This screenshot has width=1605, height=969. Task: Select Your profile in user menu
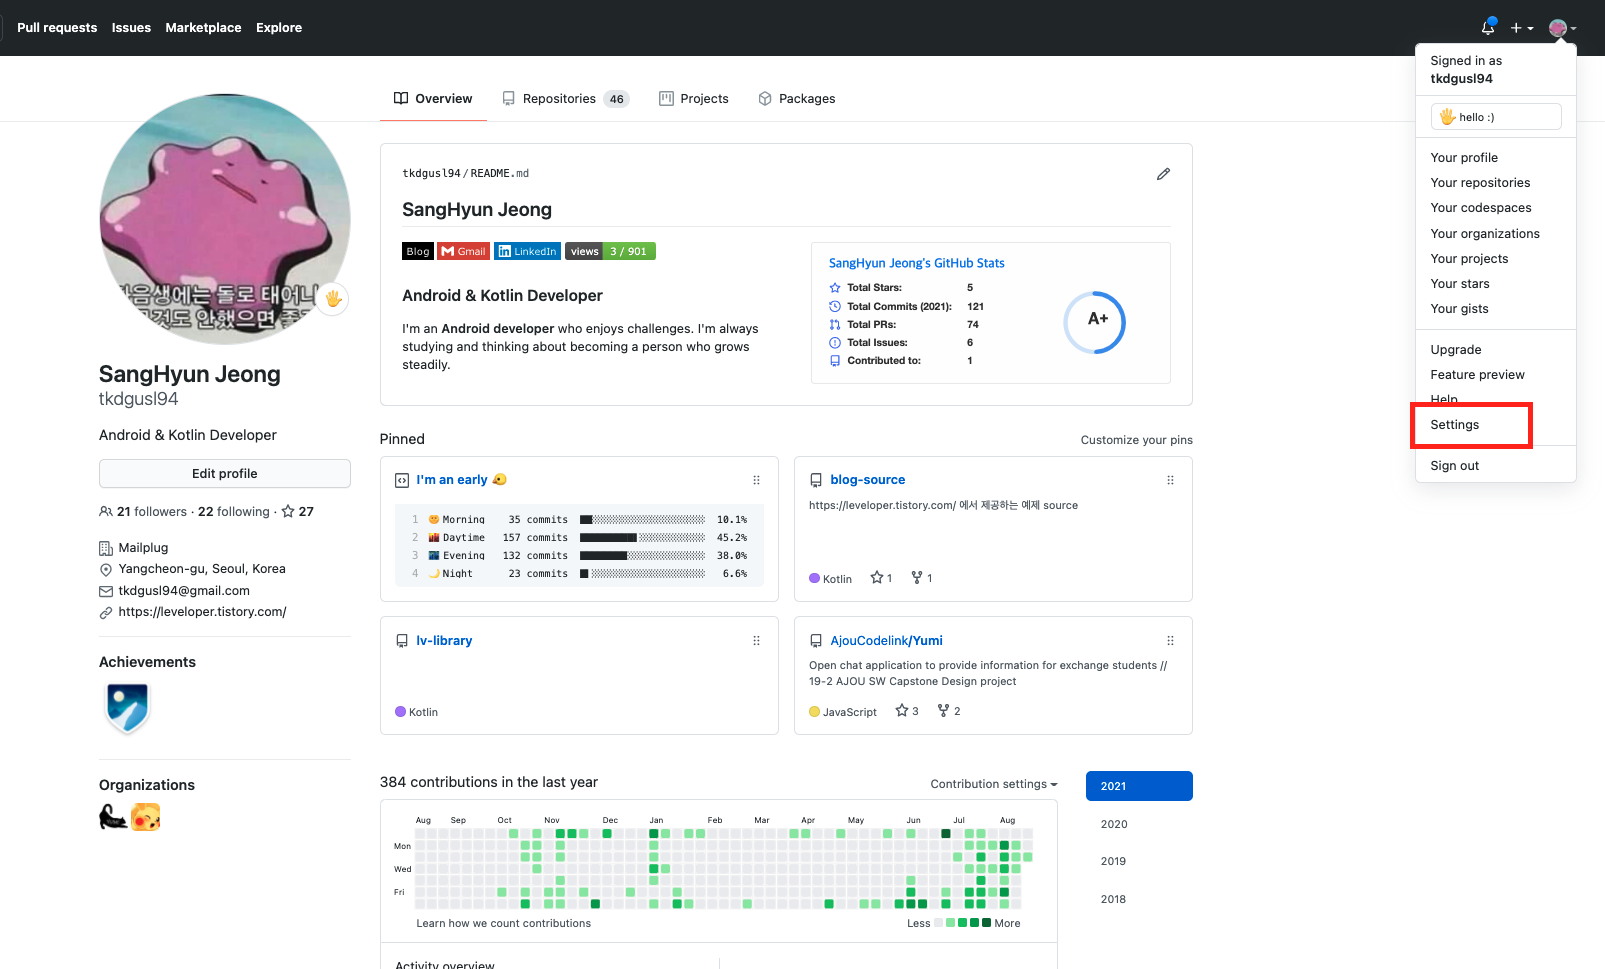coord(1496,158)
